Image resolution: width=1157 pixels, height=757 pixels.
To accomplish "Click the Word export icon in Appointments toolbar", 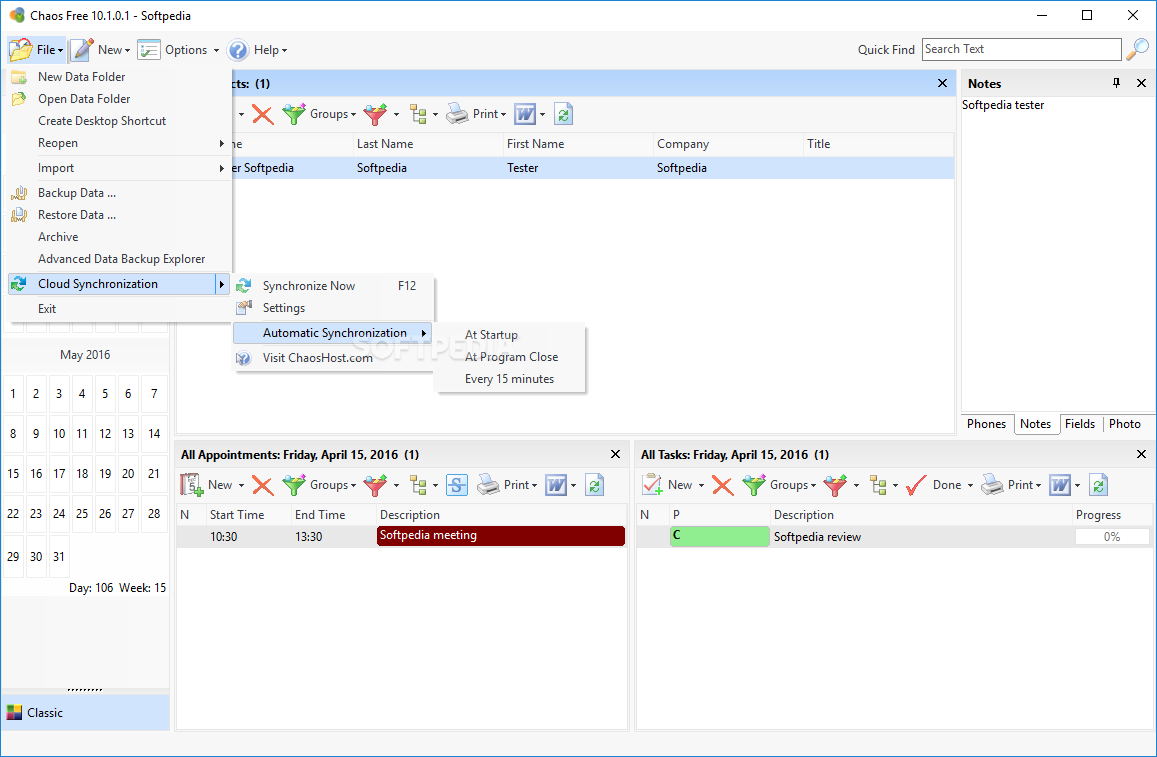I will pyautogui.click(x=556, y=485).
